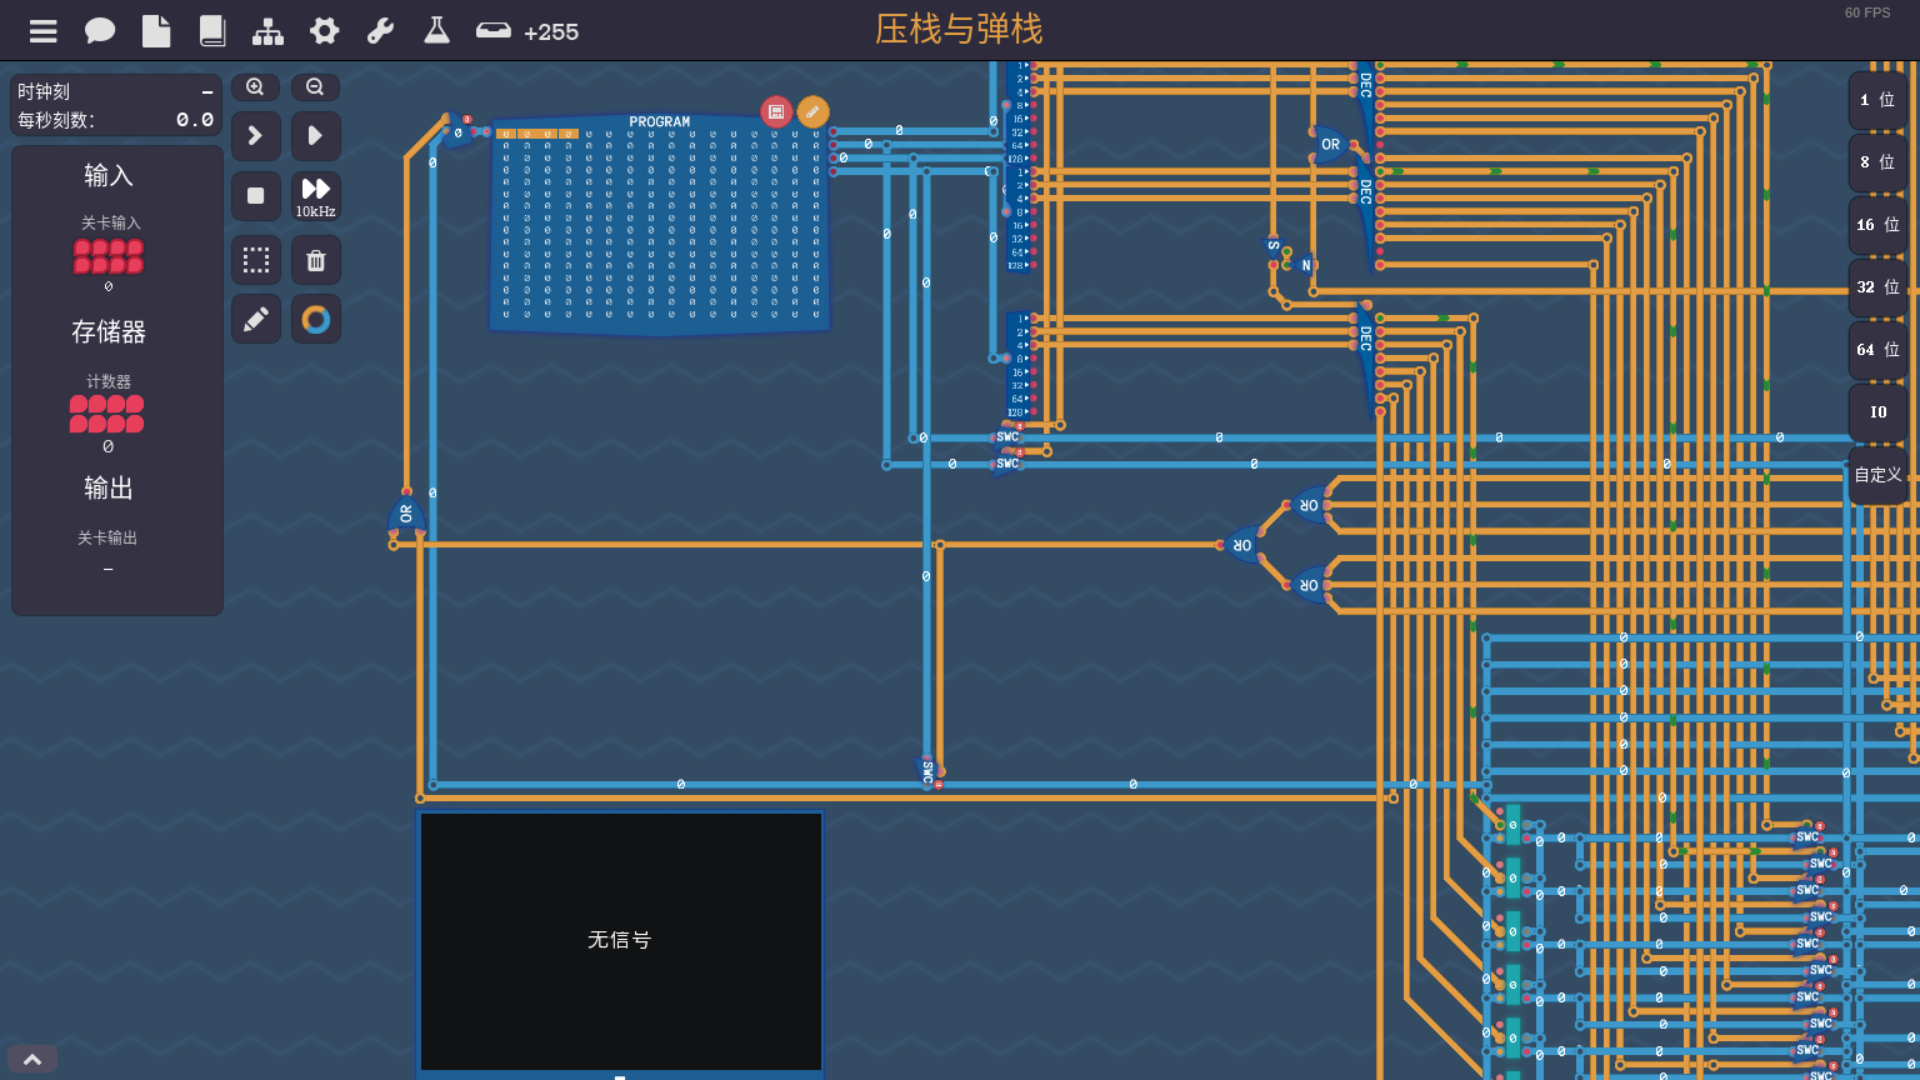The height and width of the screenshot is (1080, 1920).
Task: Open the hamburger menu top-left
Action: [44, 28]
